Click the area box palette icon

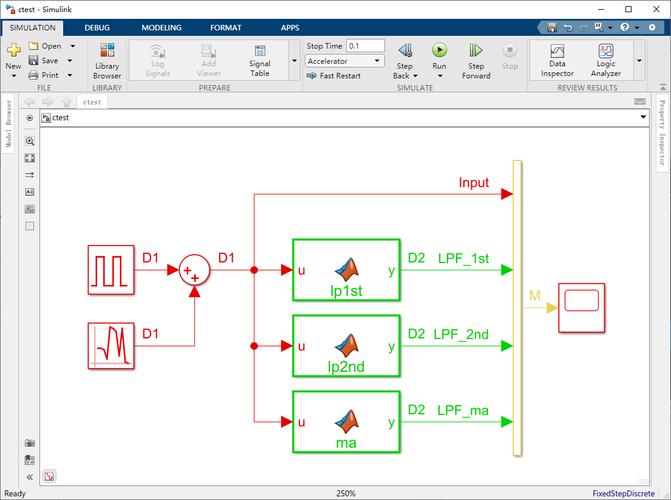[x=30, y=226]
